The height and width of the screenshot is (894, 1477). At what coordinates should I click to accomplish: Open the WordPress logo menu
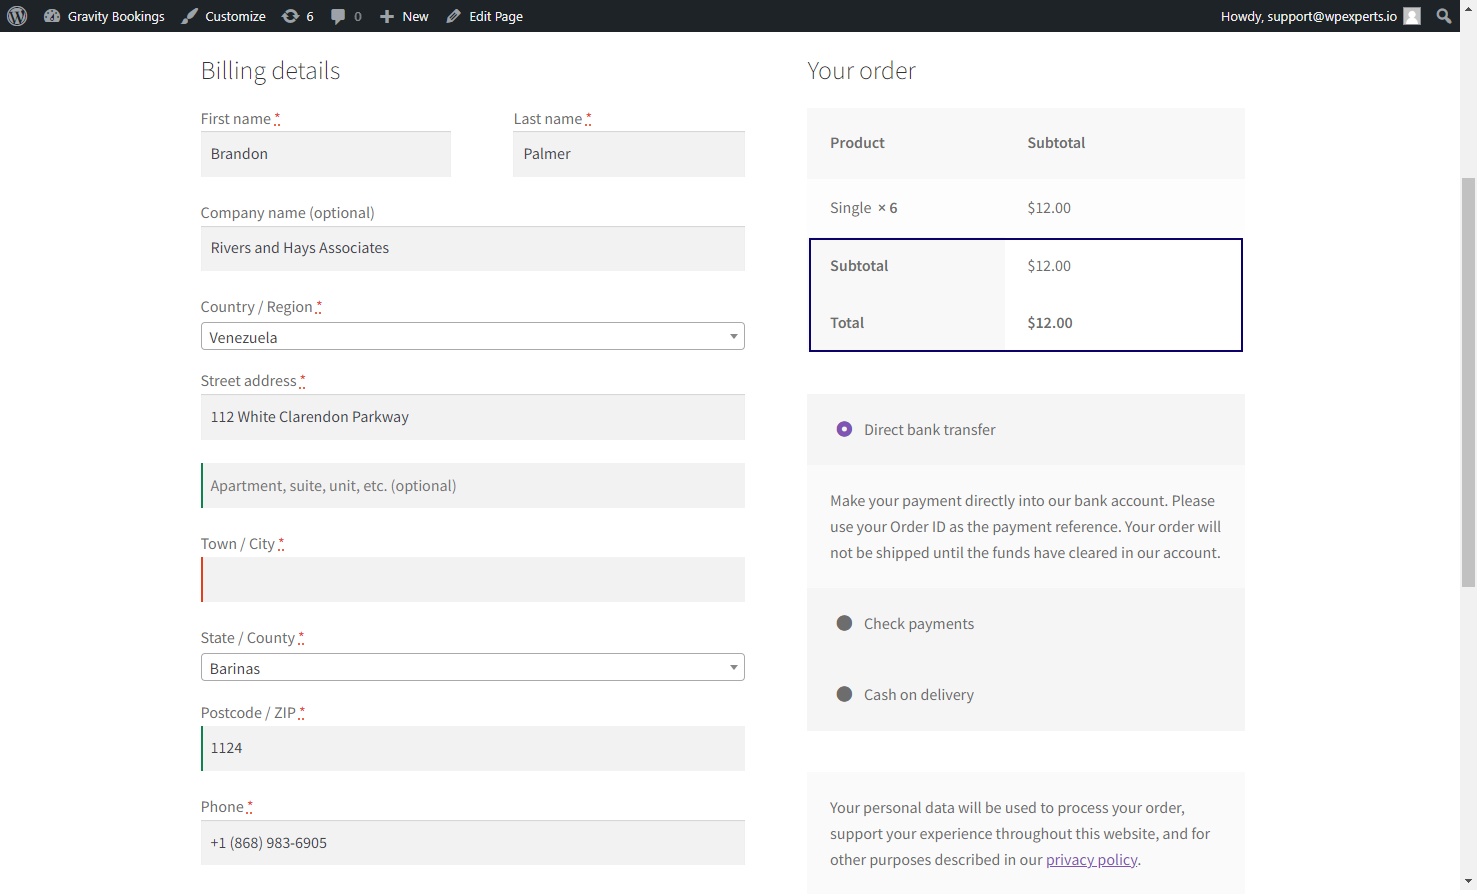click(x=17, y=16)
